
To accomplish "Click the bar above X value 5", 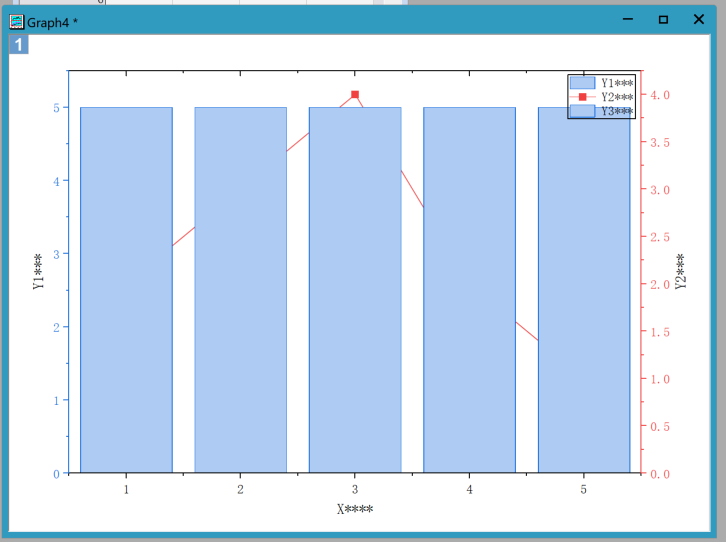I will click(584, 290).
